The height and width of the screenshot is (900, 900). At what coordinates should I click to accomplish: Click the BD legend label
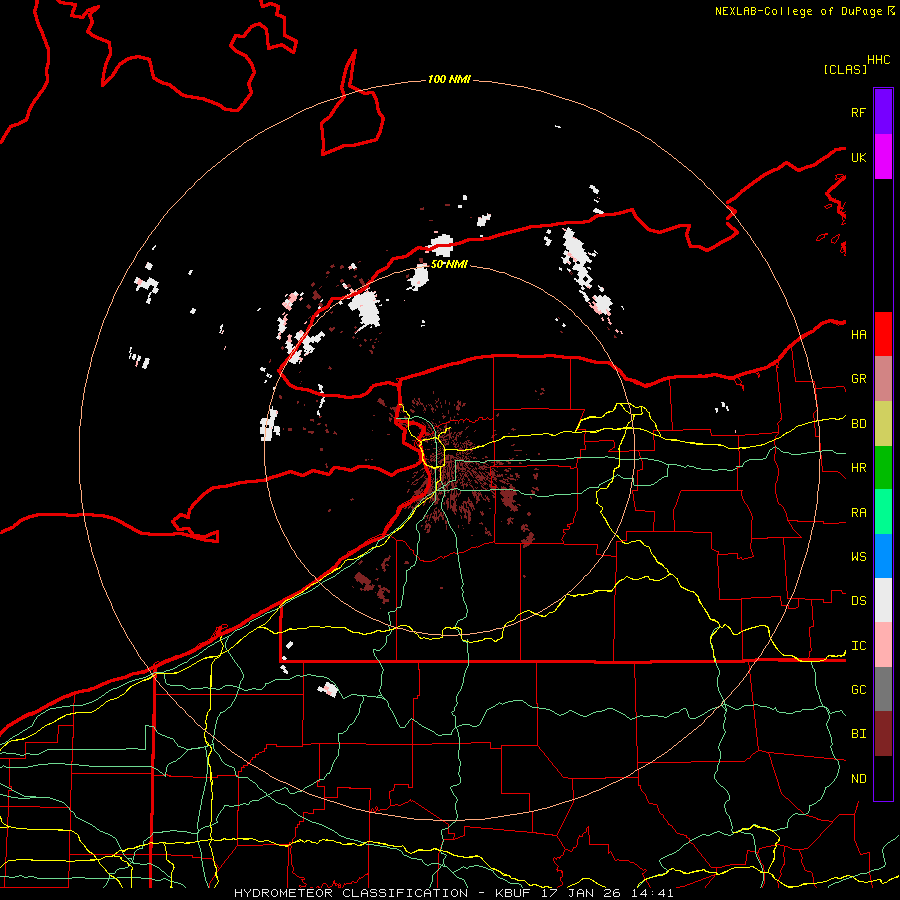tap(858, 424)
